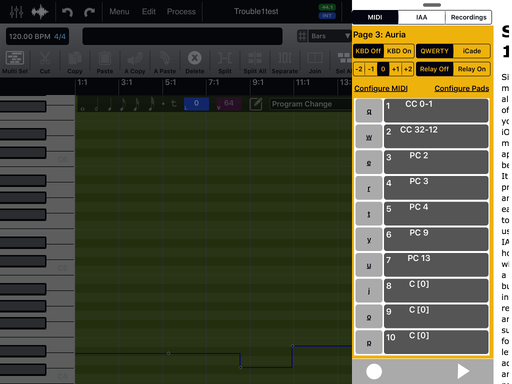The height and width of the screenshot is (384, 512).
Task: Open the Process menu
Action: coord(181,12)
